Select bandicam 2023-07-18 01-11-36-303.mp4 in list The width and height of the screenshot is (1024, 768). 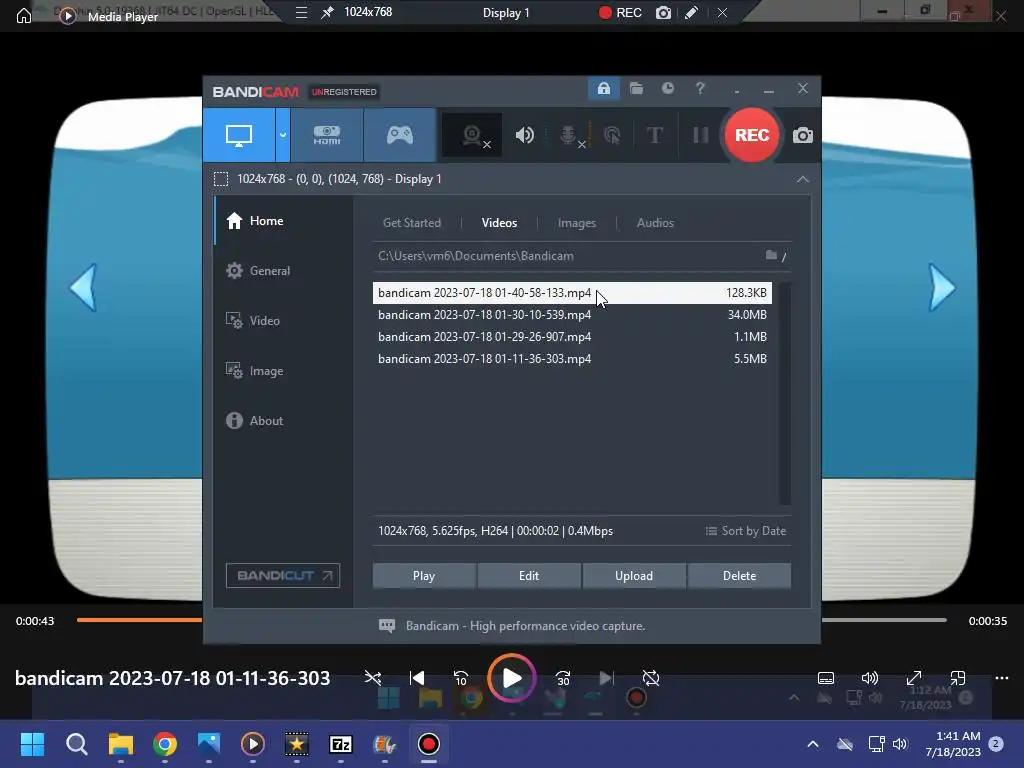(x=572, y=359)
